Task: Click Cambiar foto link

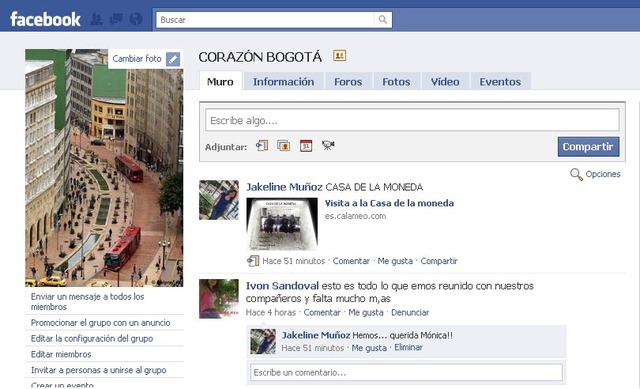Action: 137,59
